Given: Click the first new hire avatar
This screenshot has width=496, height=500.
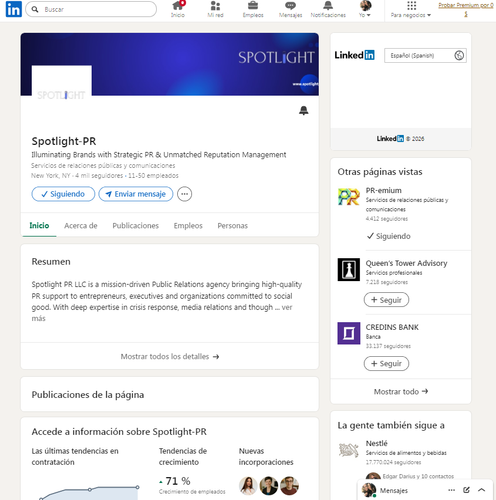Looking at the screenshot, I should coord(248,486).
